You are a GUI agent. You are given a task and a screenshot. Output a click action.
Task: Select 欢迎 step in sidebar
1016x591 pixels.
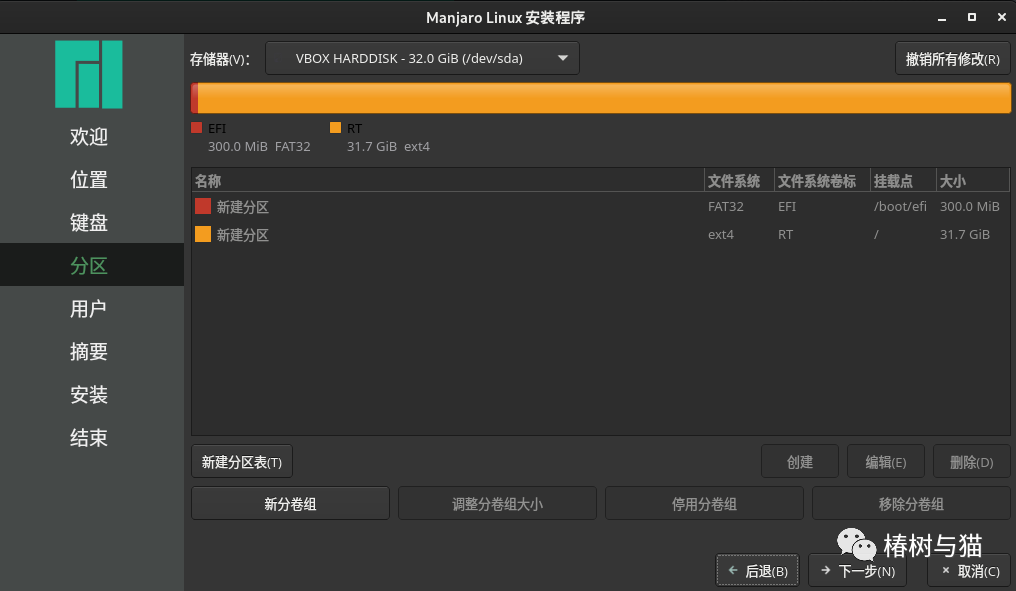point(89,137)
